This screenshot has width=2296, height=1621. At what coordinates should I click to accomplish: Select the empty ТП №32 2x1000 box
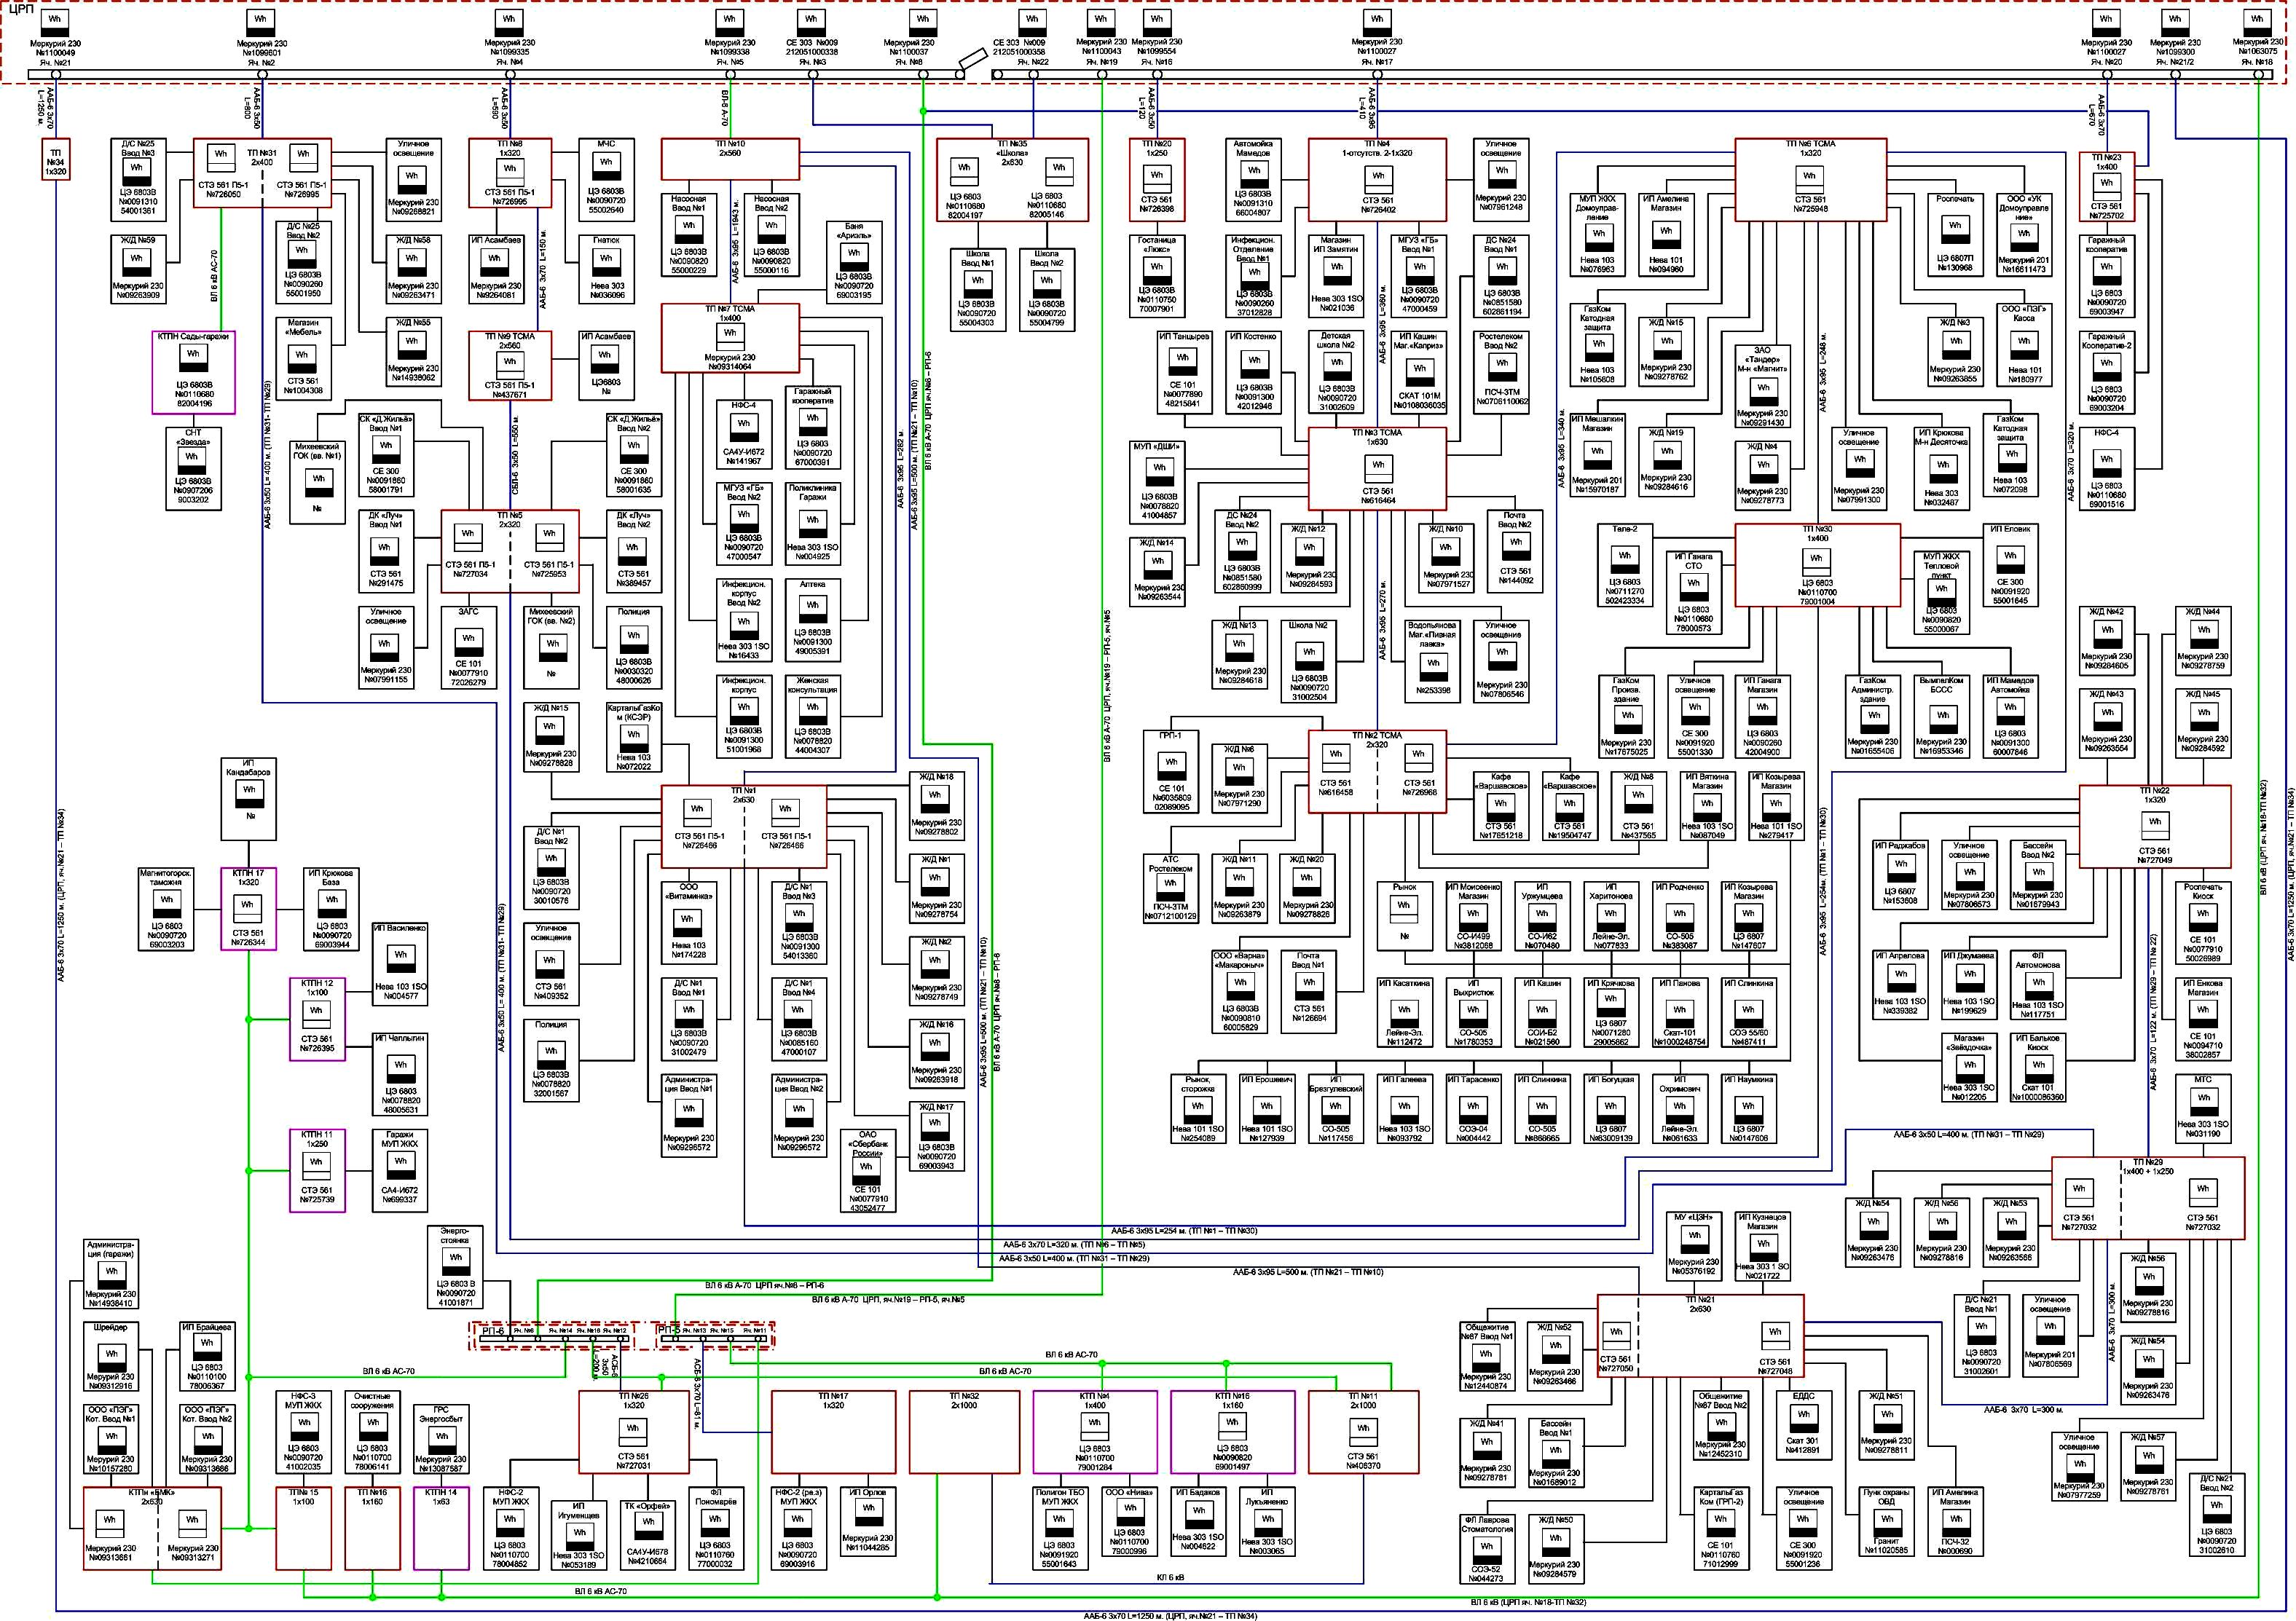(964, 1431)
